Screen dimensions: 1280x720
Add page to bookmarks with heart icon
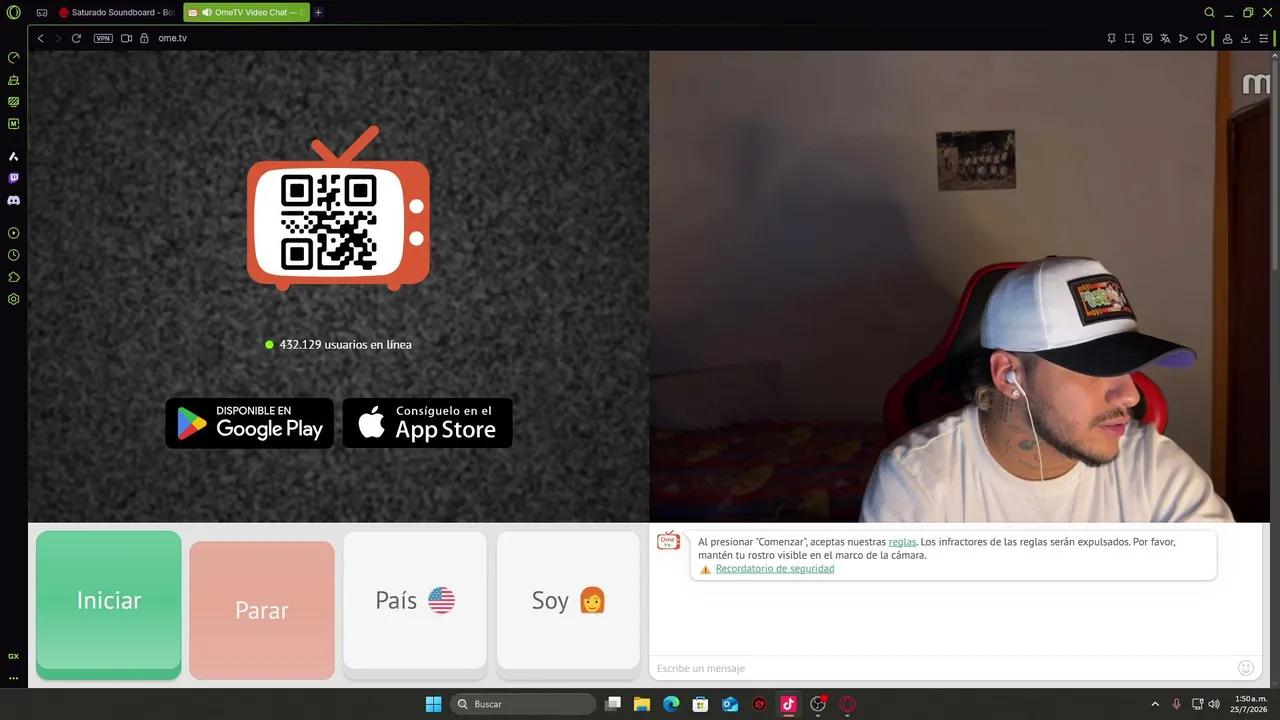tap(1201, 38)
